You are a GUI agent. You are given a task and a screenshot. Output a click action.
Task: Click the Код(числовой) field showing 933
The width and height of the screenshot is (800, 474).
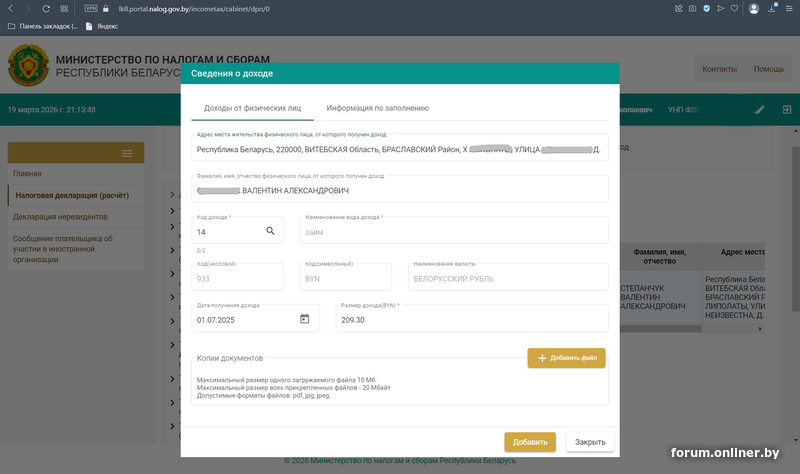[237, 277]
